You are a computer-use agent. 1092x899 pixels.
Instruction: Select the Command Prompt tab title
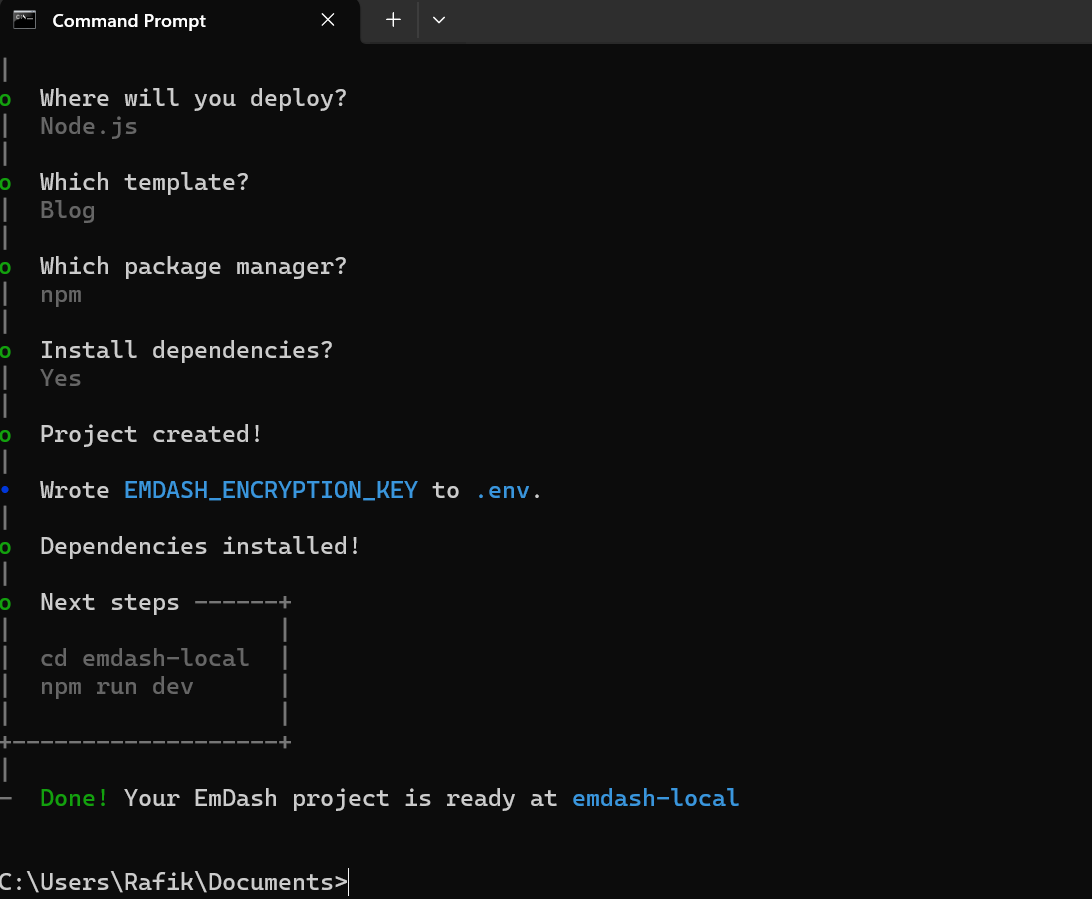(130, 21)
